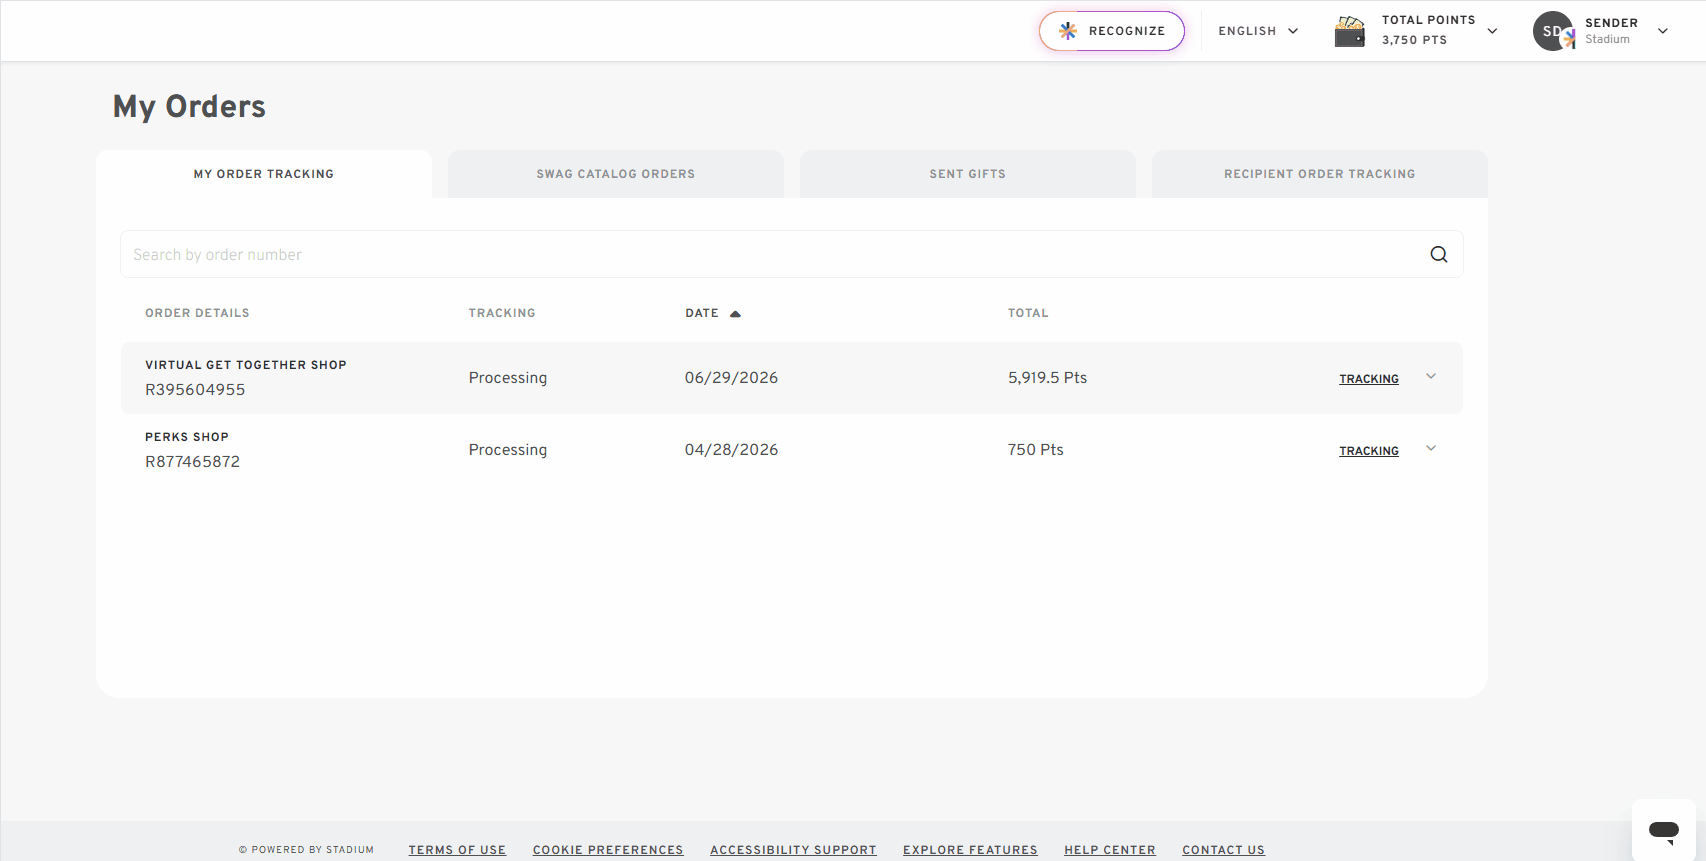Sort by the Date arrow icon
1706x861 pixels.
tap(735, 314)
